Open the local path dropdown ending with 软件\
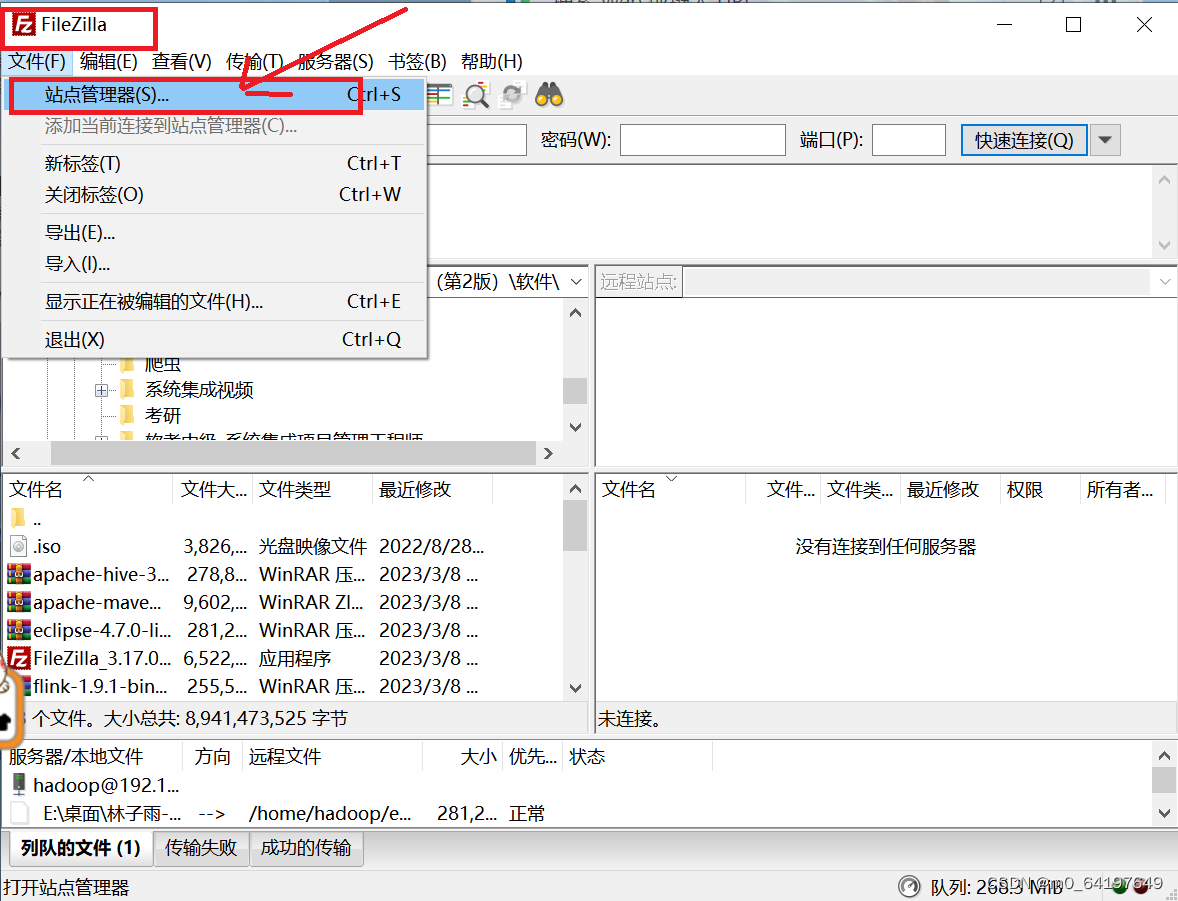Viewport: 1178px width, 901px height. (x=576, y=282)
